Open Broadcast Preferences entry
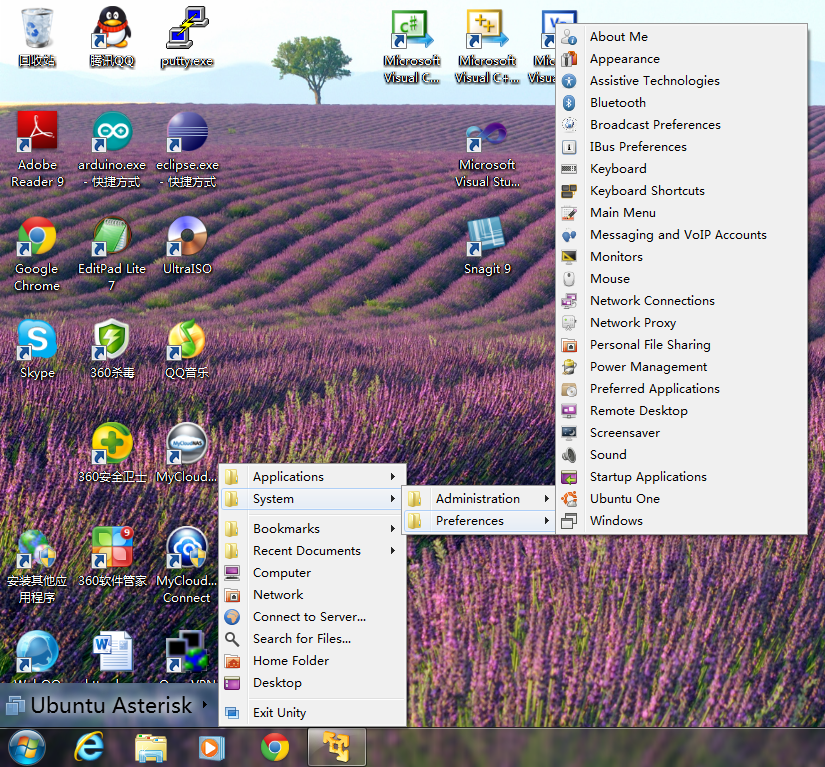The width and height of the screenshot is (825, 767). pos(681,125)
